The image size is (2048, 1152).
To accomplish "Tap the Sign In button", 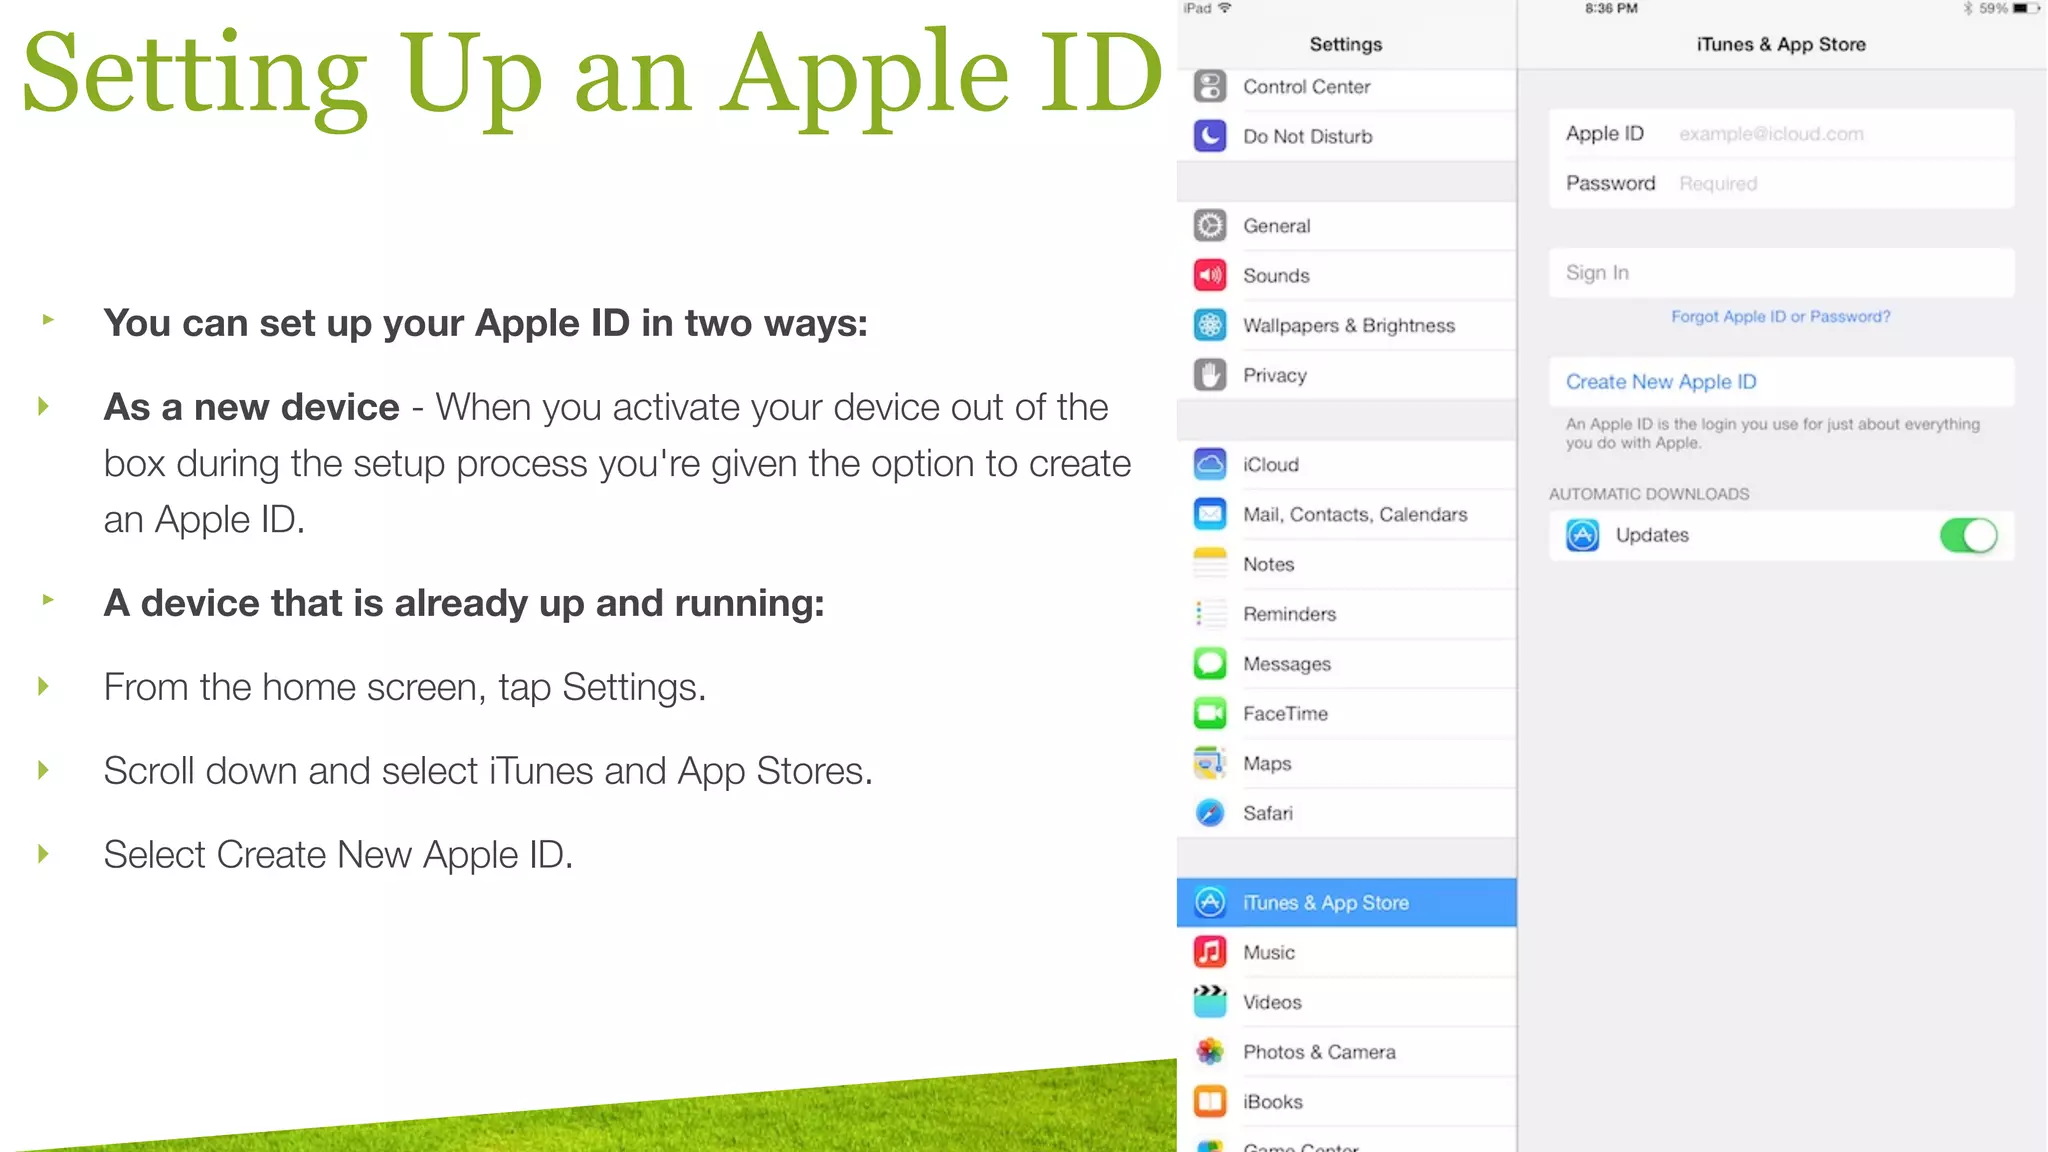I will (x=1782, y=273).
